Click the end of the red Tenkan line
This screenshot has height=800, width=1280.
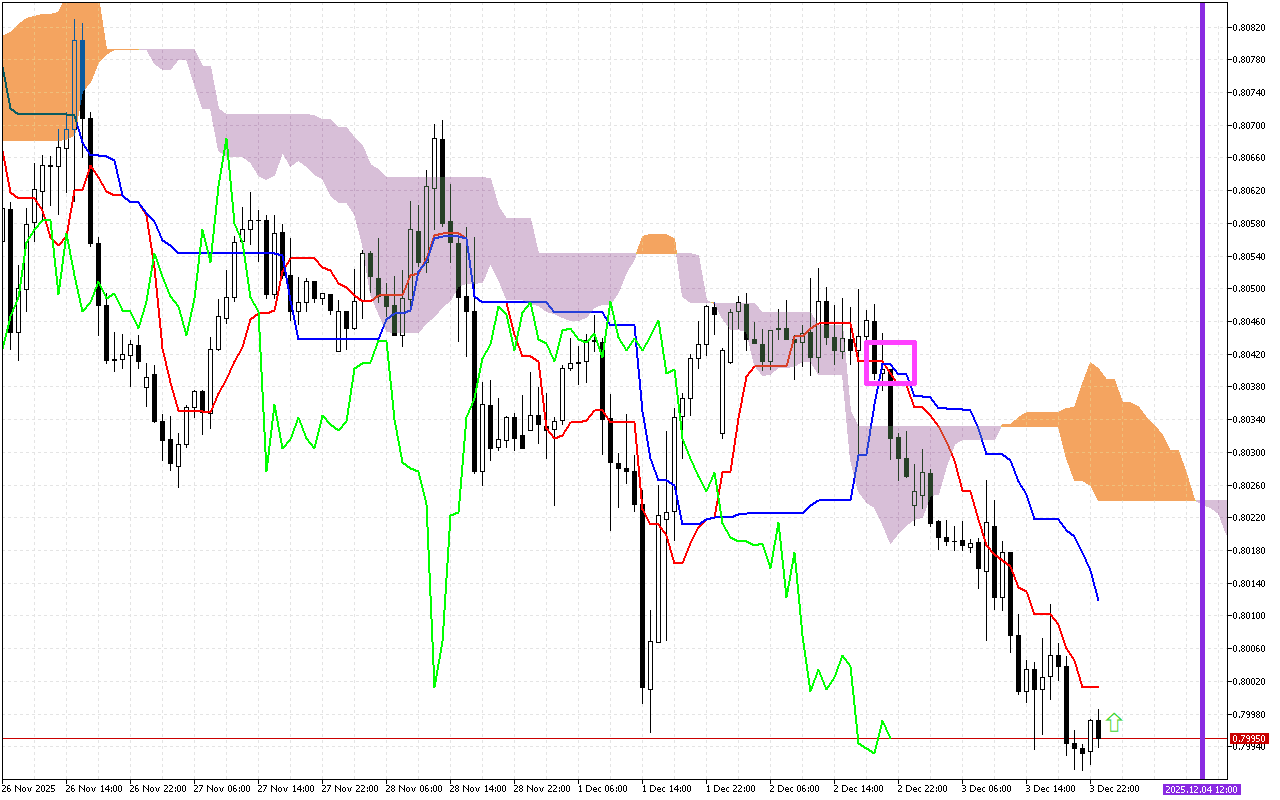click(1098, 686)
